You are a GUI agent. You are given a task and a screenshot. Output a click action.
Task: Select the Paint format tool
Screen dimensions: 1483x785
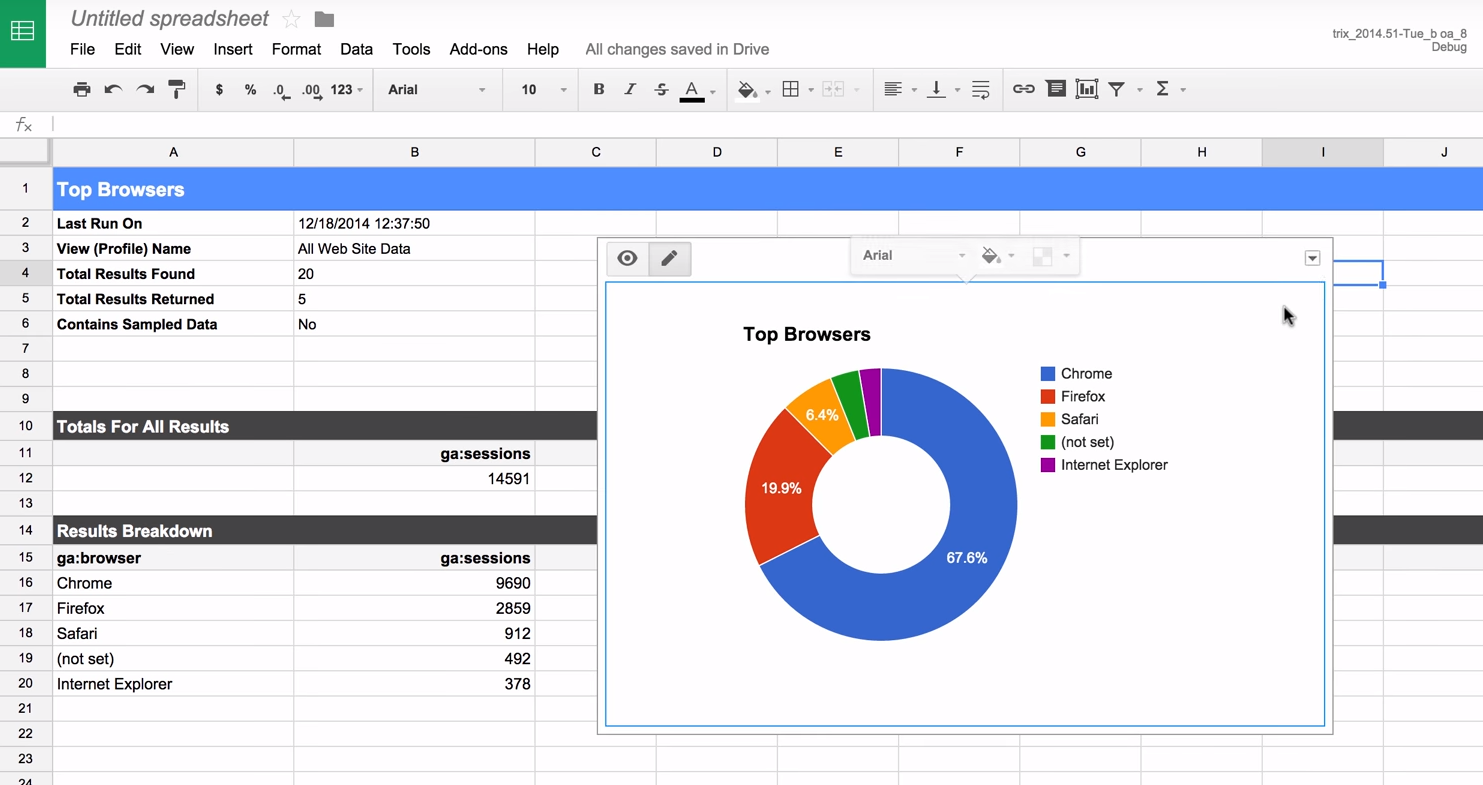[177, 89]
